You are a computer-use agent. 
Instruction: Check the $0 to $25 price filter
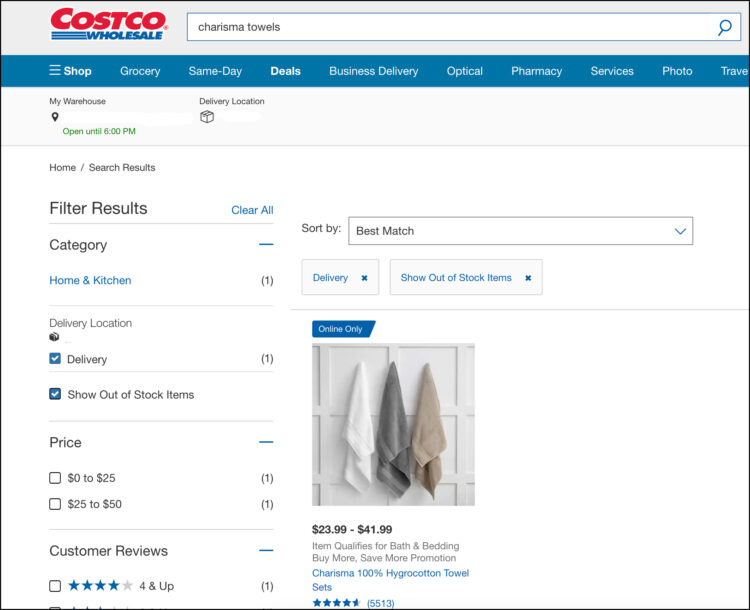click(x=55, y=478)
